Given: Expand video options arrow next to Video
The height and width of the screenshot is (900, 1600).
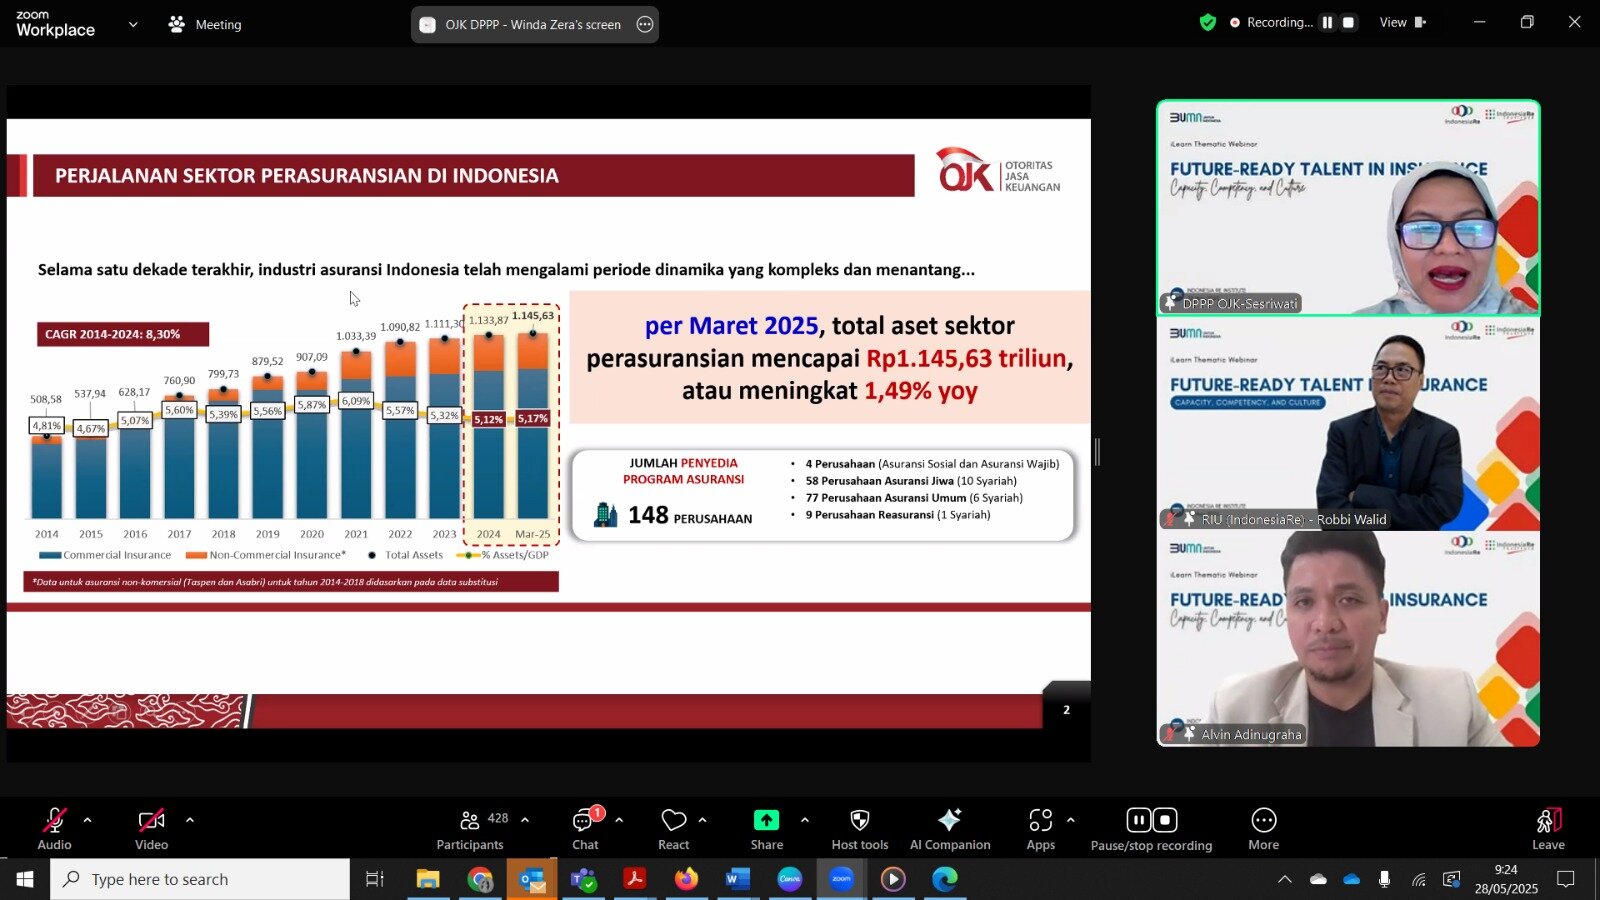Looking at the screenshot, I should tap(190, 820).
